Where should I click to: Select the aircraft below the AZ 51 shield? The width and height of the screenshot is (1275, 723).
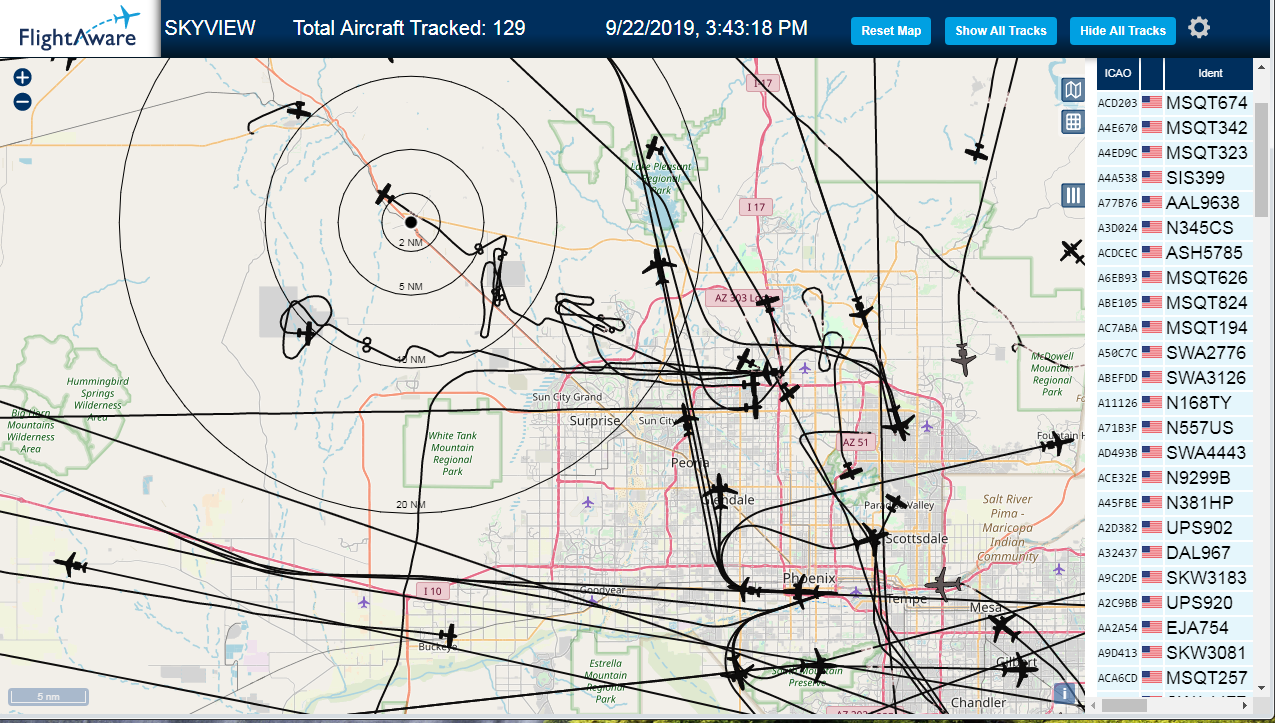point(850,471)
